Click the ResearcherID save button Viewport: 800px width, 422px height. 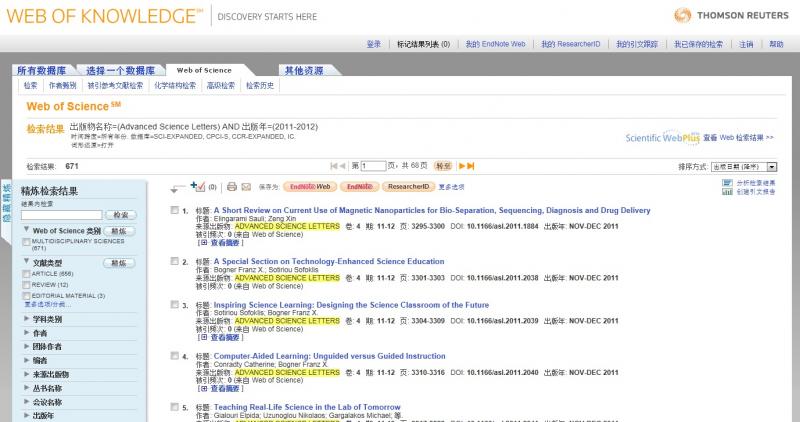click(408, 187)
